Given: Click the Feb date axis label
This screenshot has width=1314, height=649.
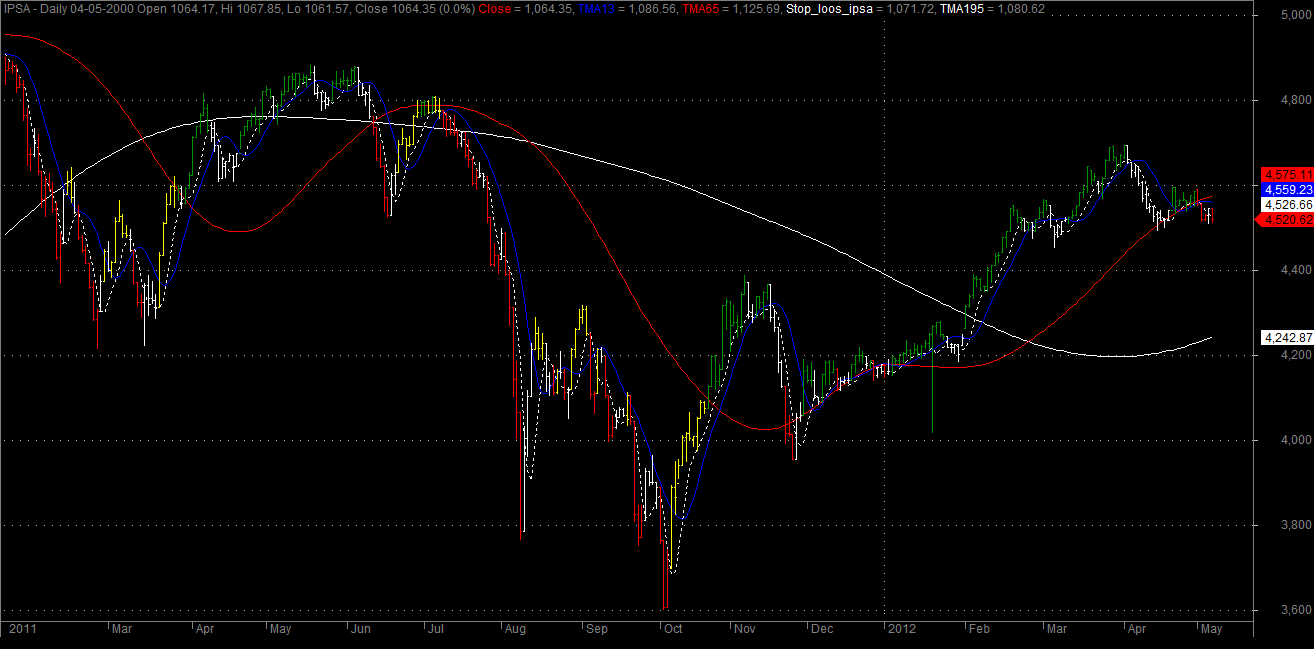Looking at the screenshot, I should [978, 629].
